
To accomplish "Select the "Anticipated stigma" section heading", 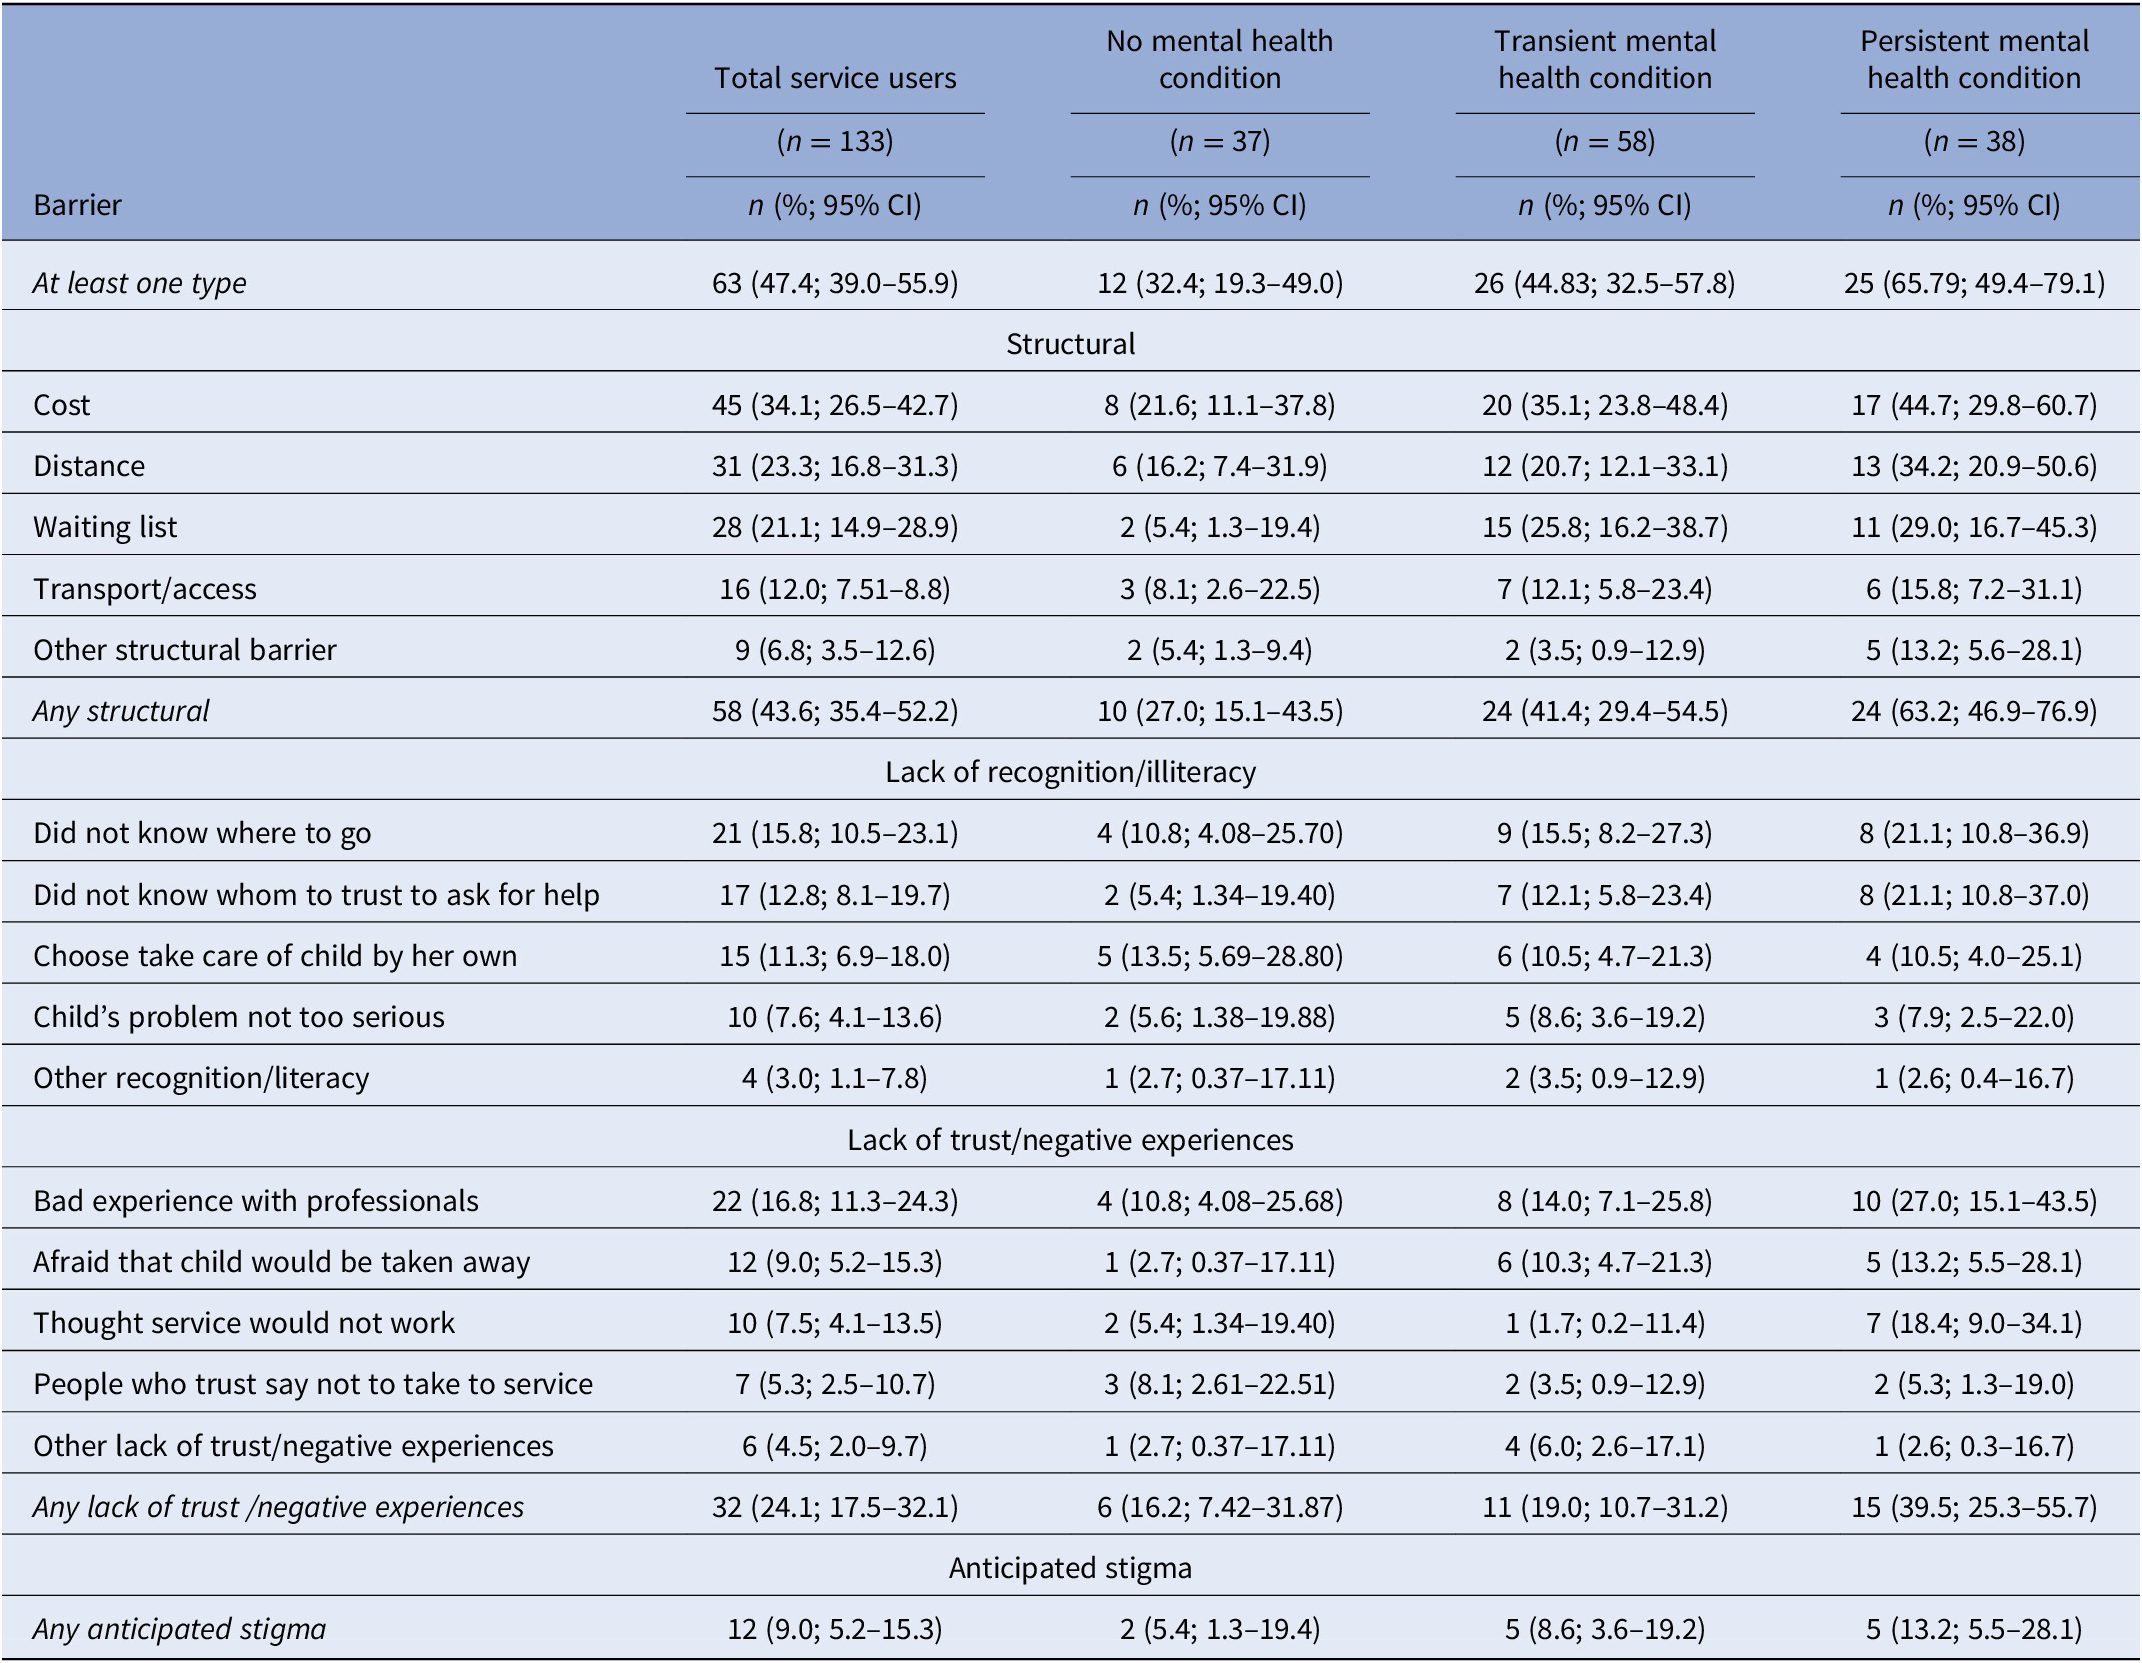I will [x=1070, y=1567].
